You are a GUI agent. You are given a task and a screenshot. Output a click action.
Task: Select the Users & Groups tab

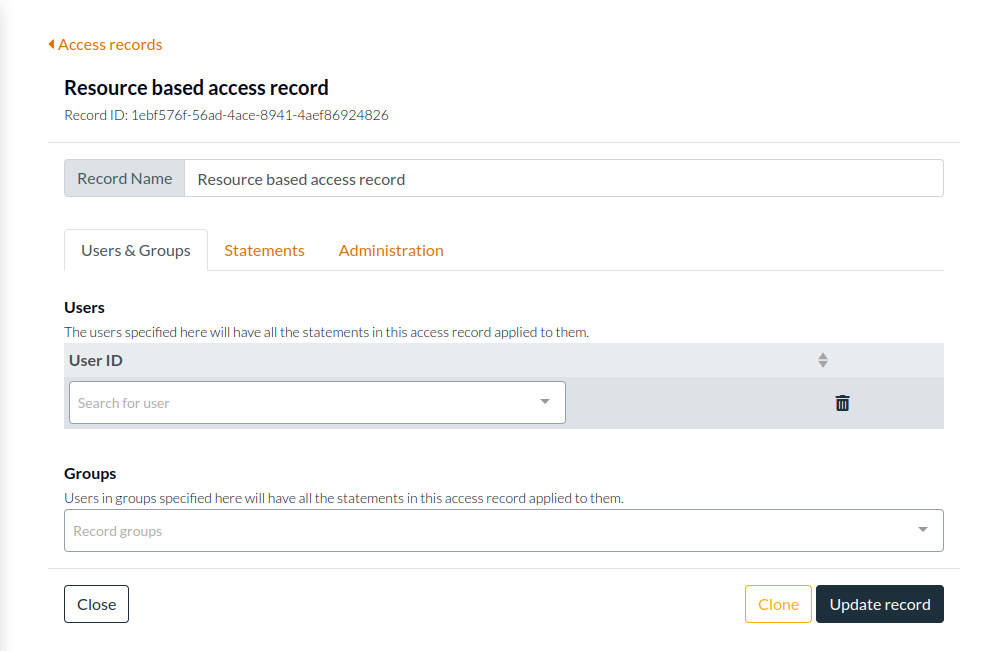click(135, 250)
